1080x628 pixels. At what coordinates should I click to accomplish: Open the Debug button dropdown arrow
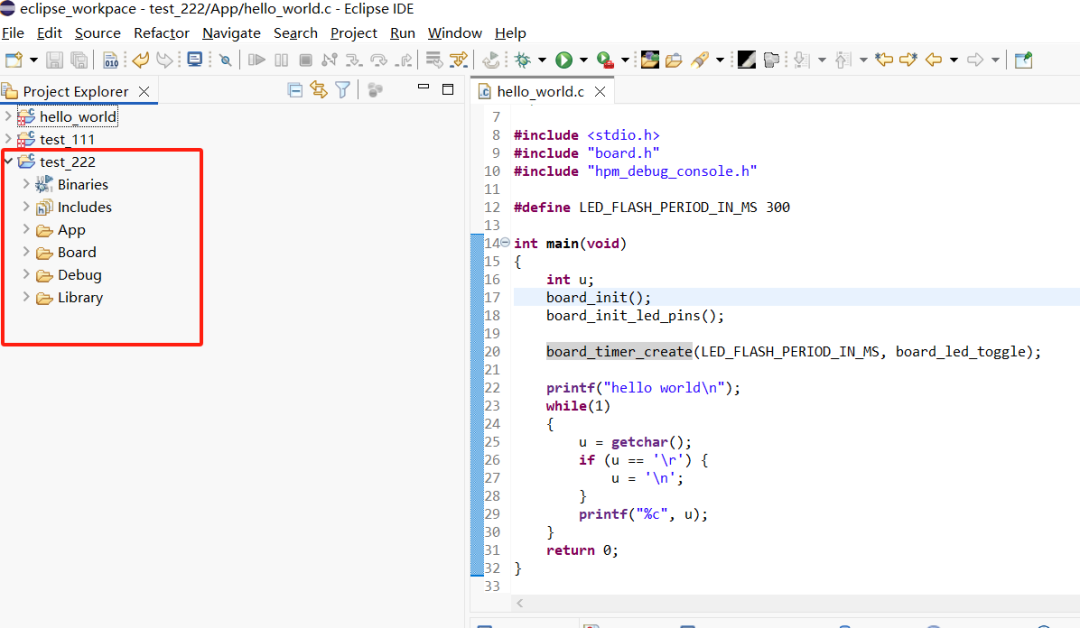[x=542, y=61]
